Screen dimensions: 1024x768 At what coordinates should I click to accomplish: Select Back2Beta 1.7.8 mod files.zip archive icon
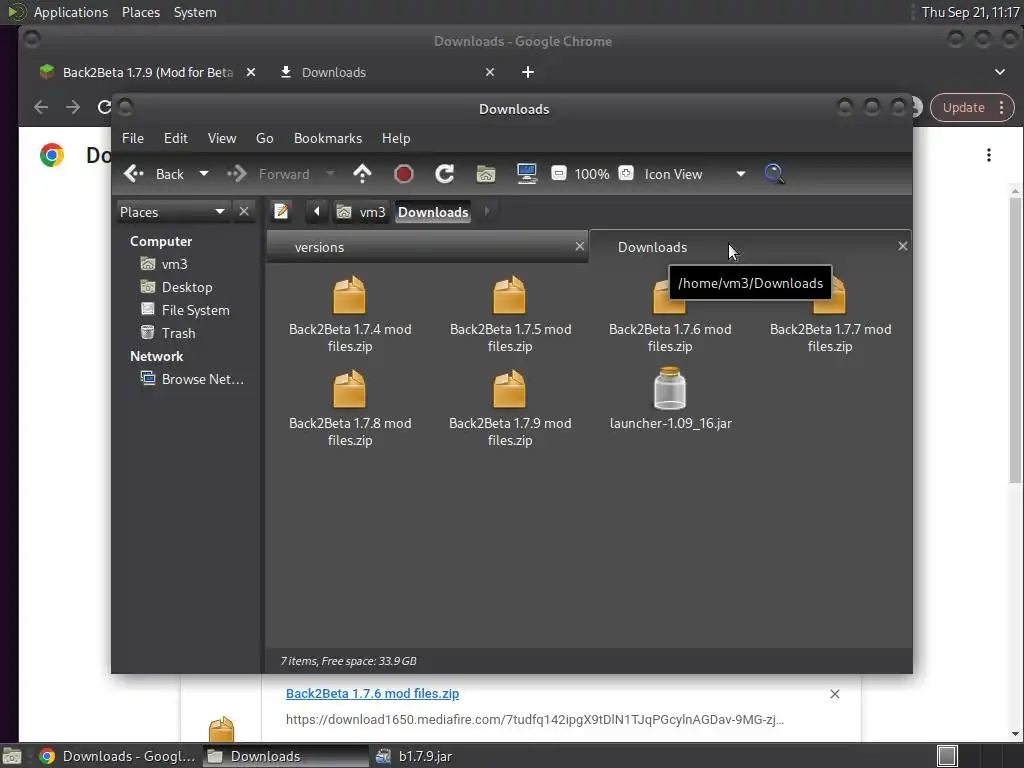click(349, 390)
